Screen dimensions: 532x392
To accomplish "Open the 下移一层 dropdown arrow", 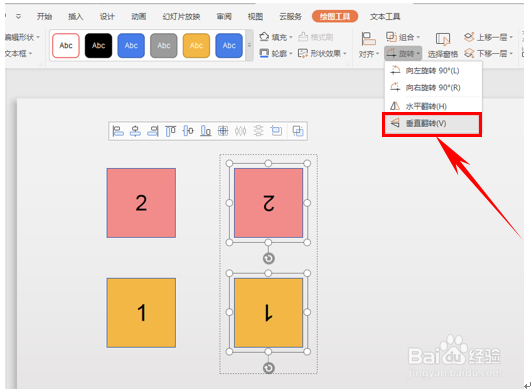I will pyautogui.click(x=511, y=54).
